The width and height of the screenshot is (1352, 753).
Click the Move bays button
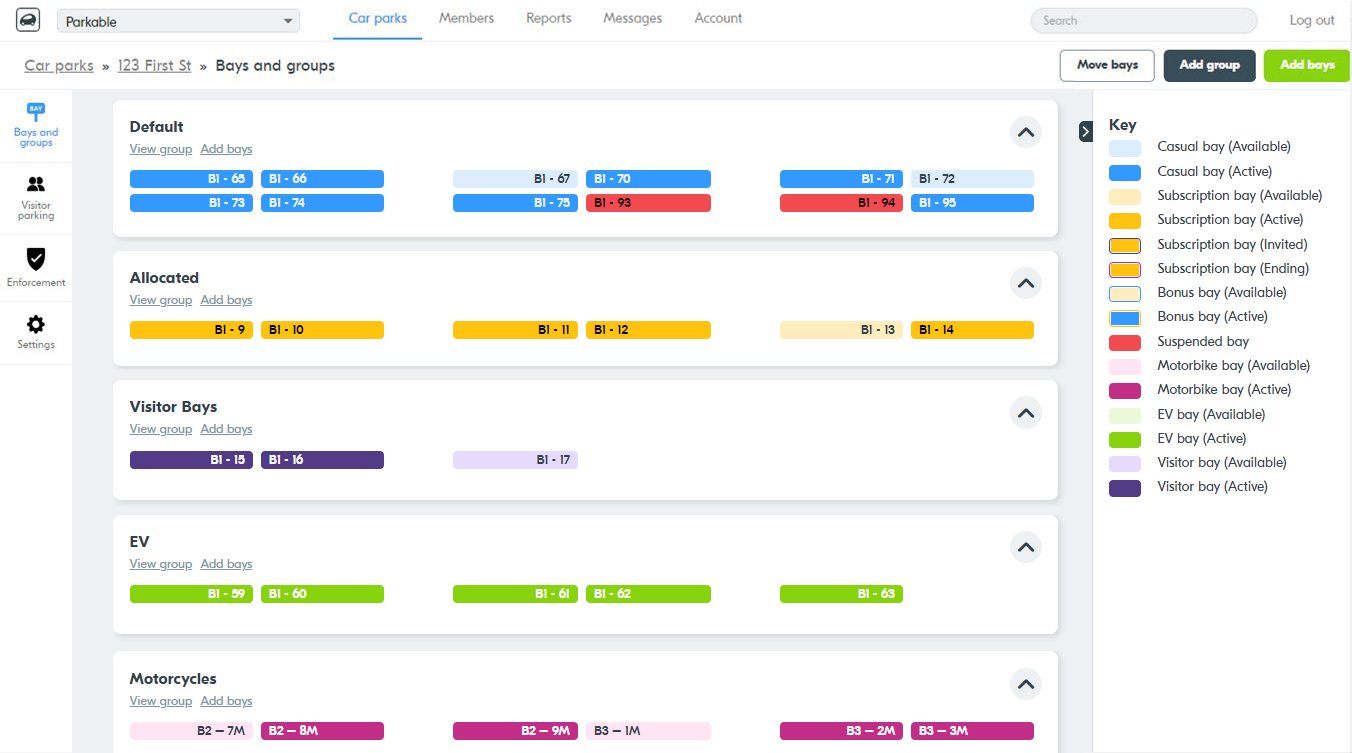(x=1107, y=65)
